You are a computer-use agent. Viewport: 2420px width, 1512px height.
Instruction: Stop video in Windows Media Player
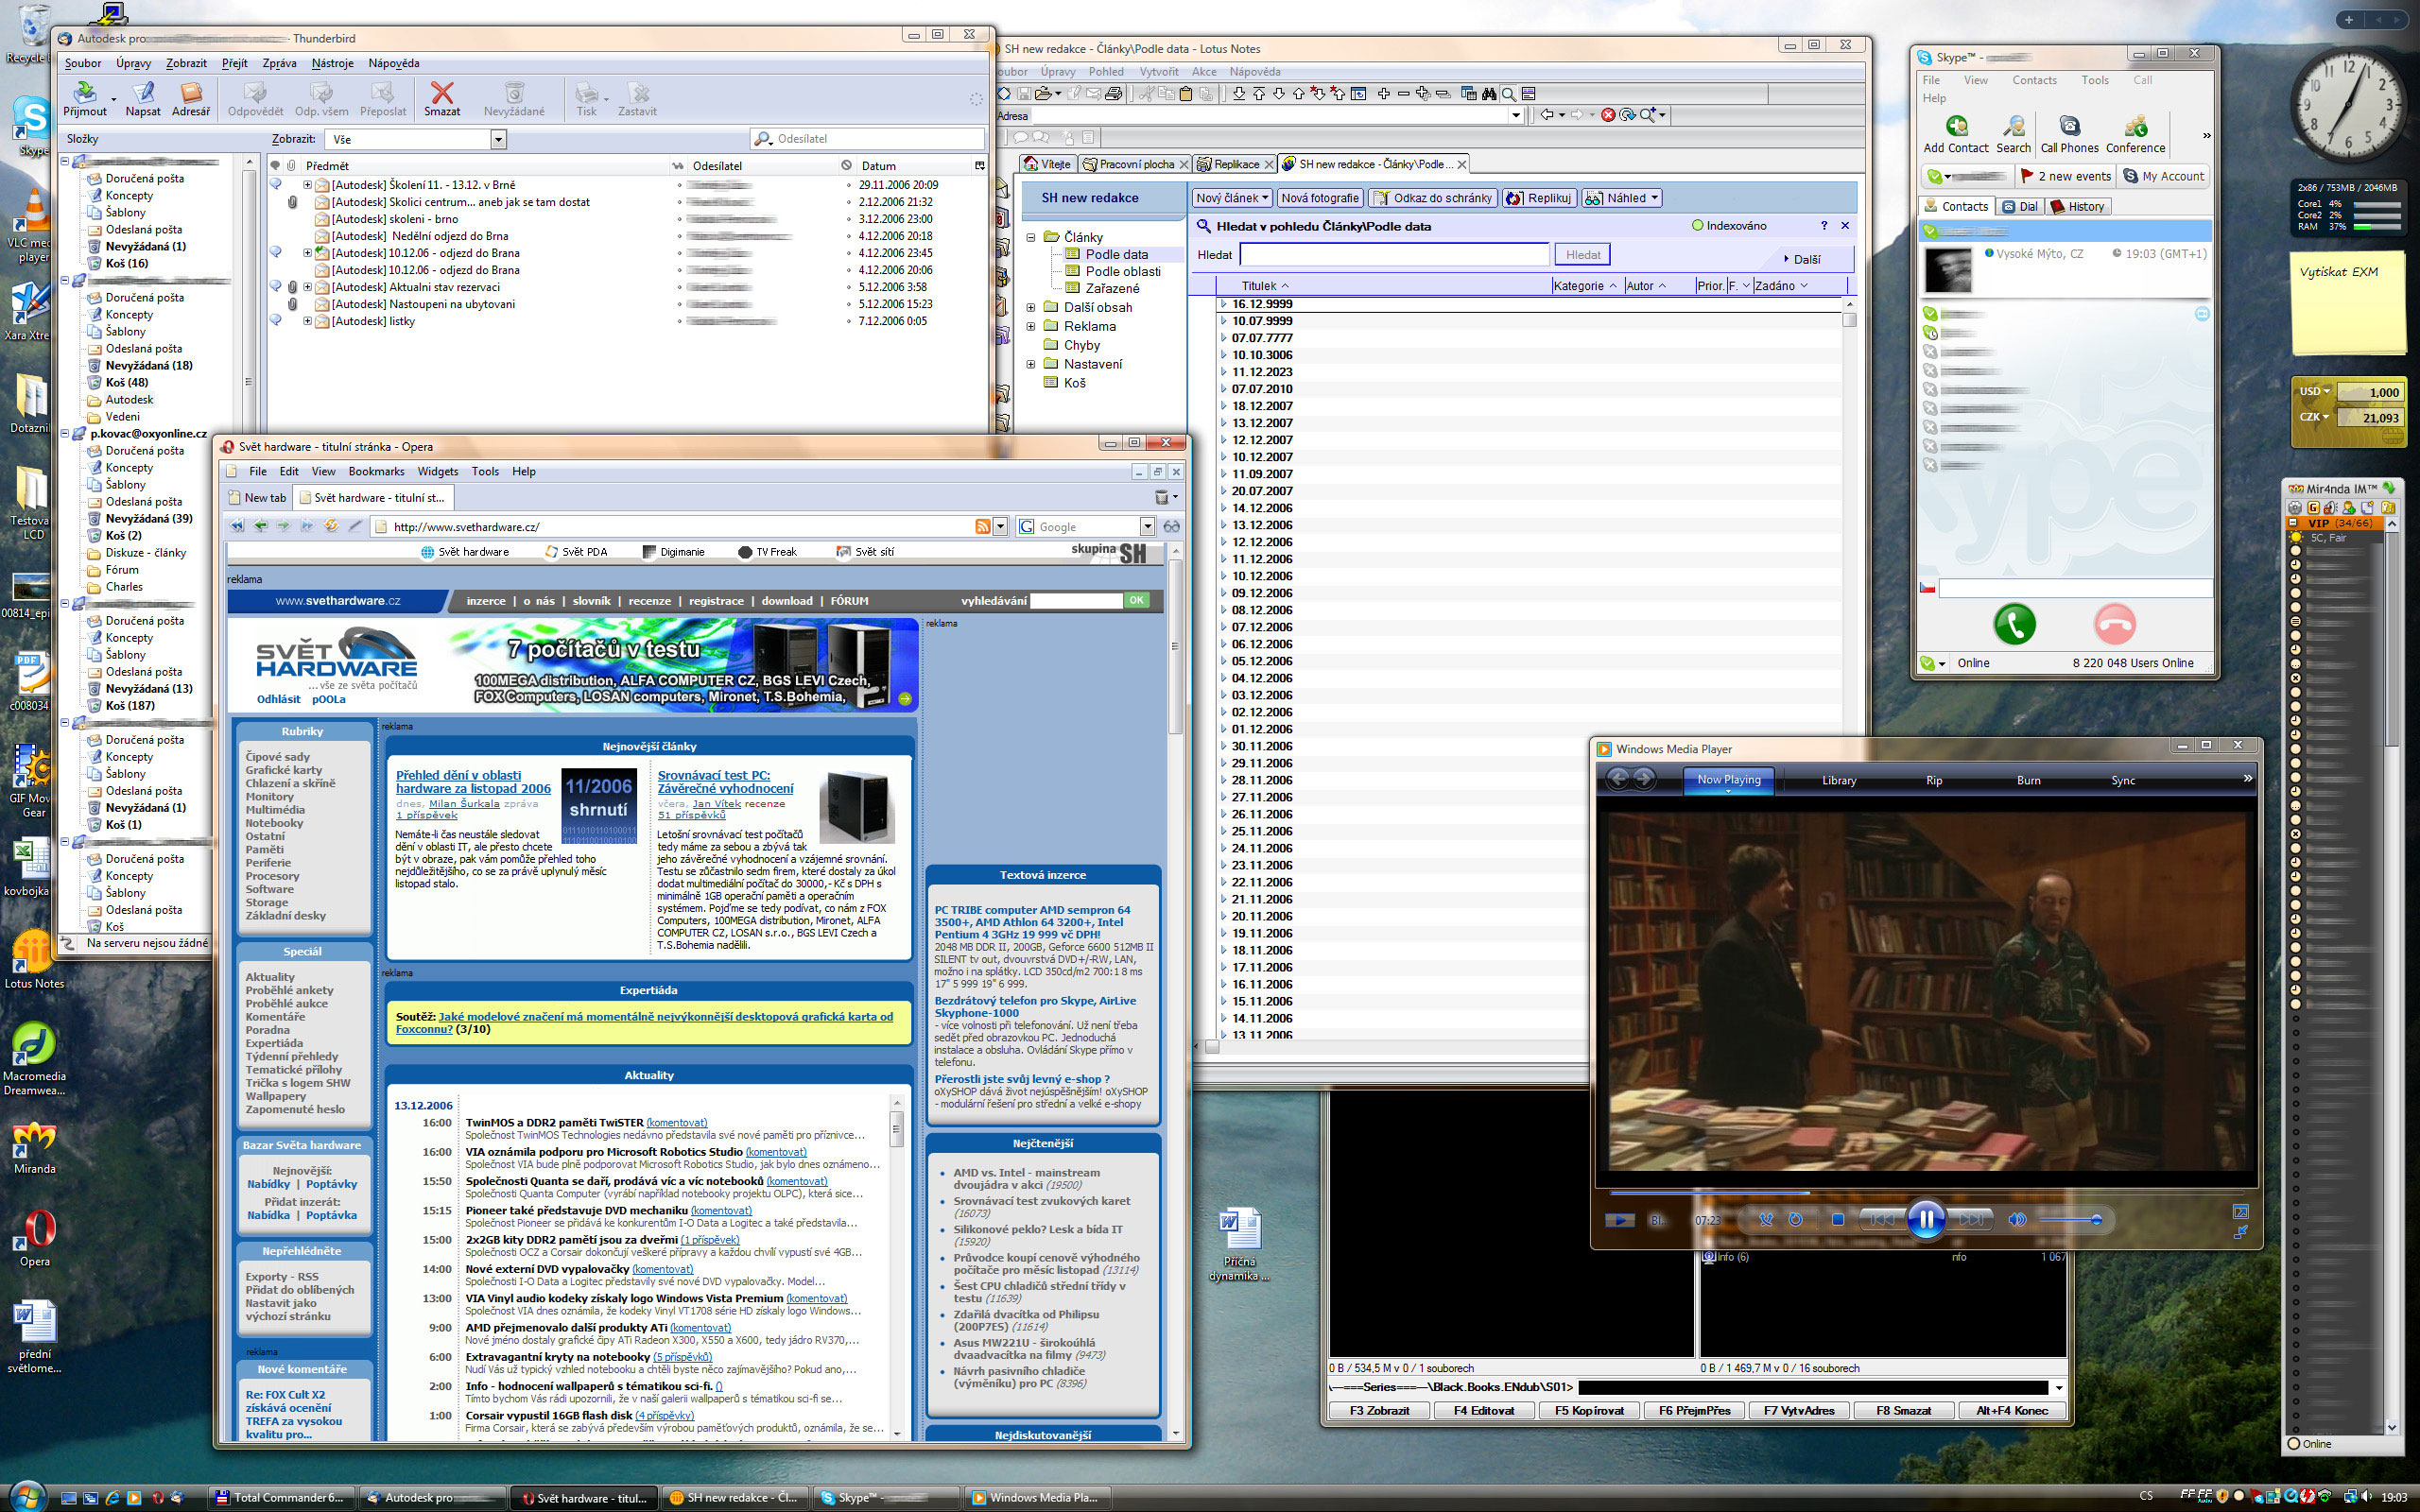point(1837,1219)
